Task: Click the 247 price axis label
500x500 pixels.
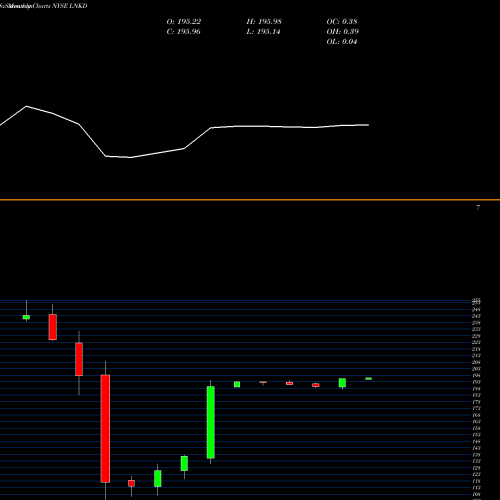Action: coord(476,316)
